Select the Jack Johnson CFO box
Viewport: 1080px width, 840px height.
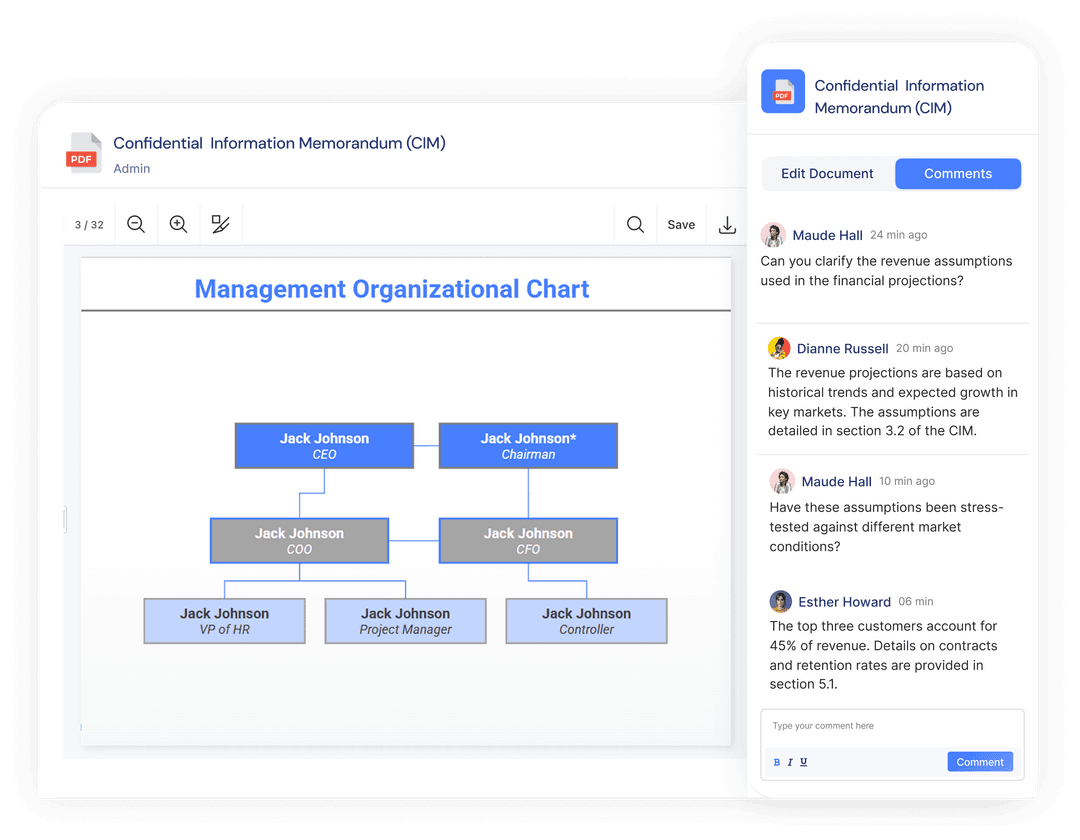pyautogui.click(x=528, y=540)
